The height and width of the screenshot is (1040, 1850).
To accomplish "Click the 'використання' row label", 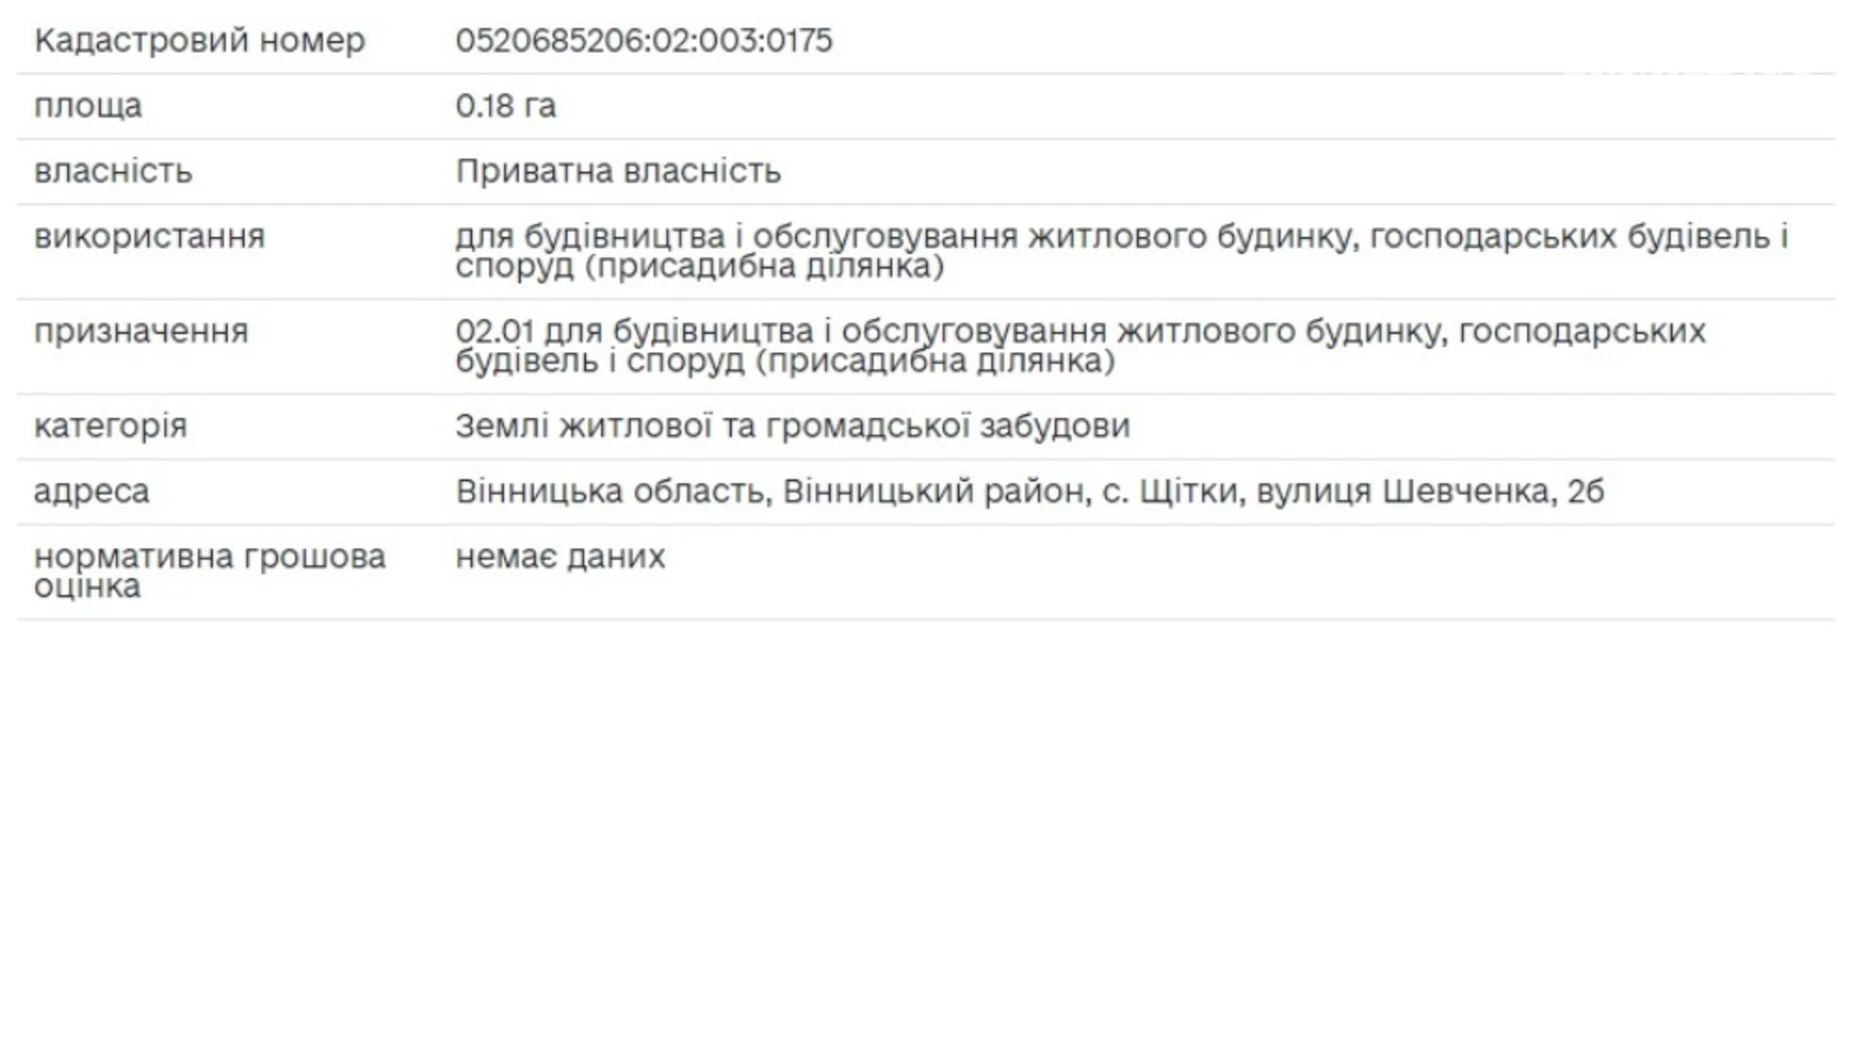I will point(149,237).
